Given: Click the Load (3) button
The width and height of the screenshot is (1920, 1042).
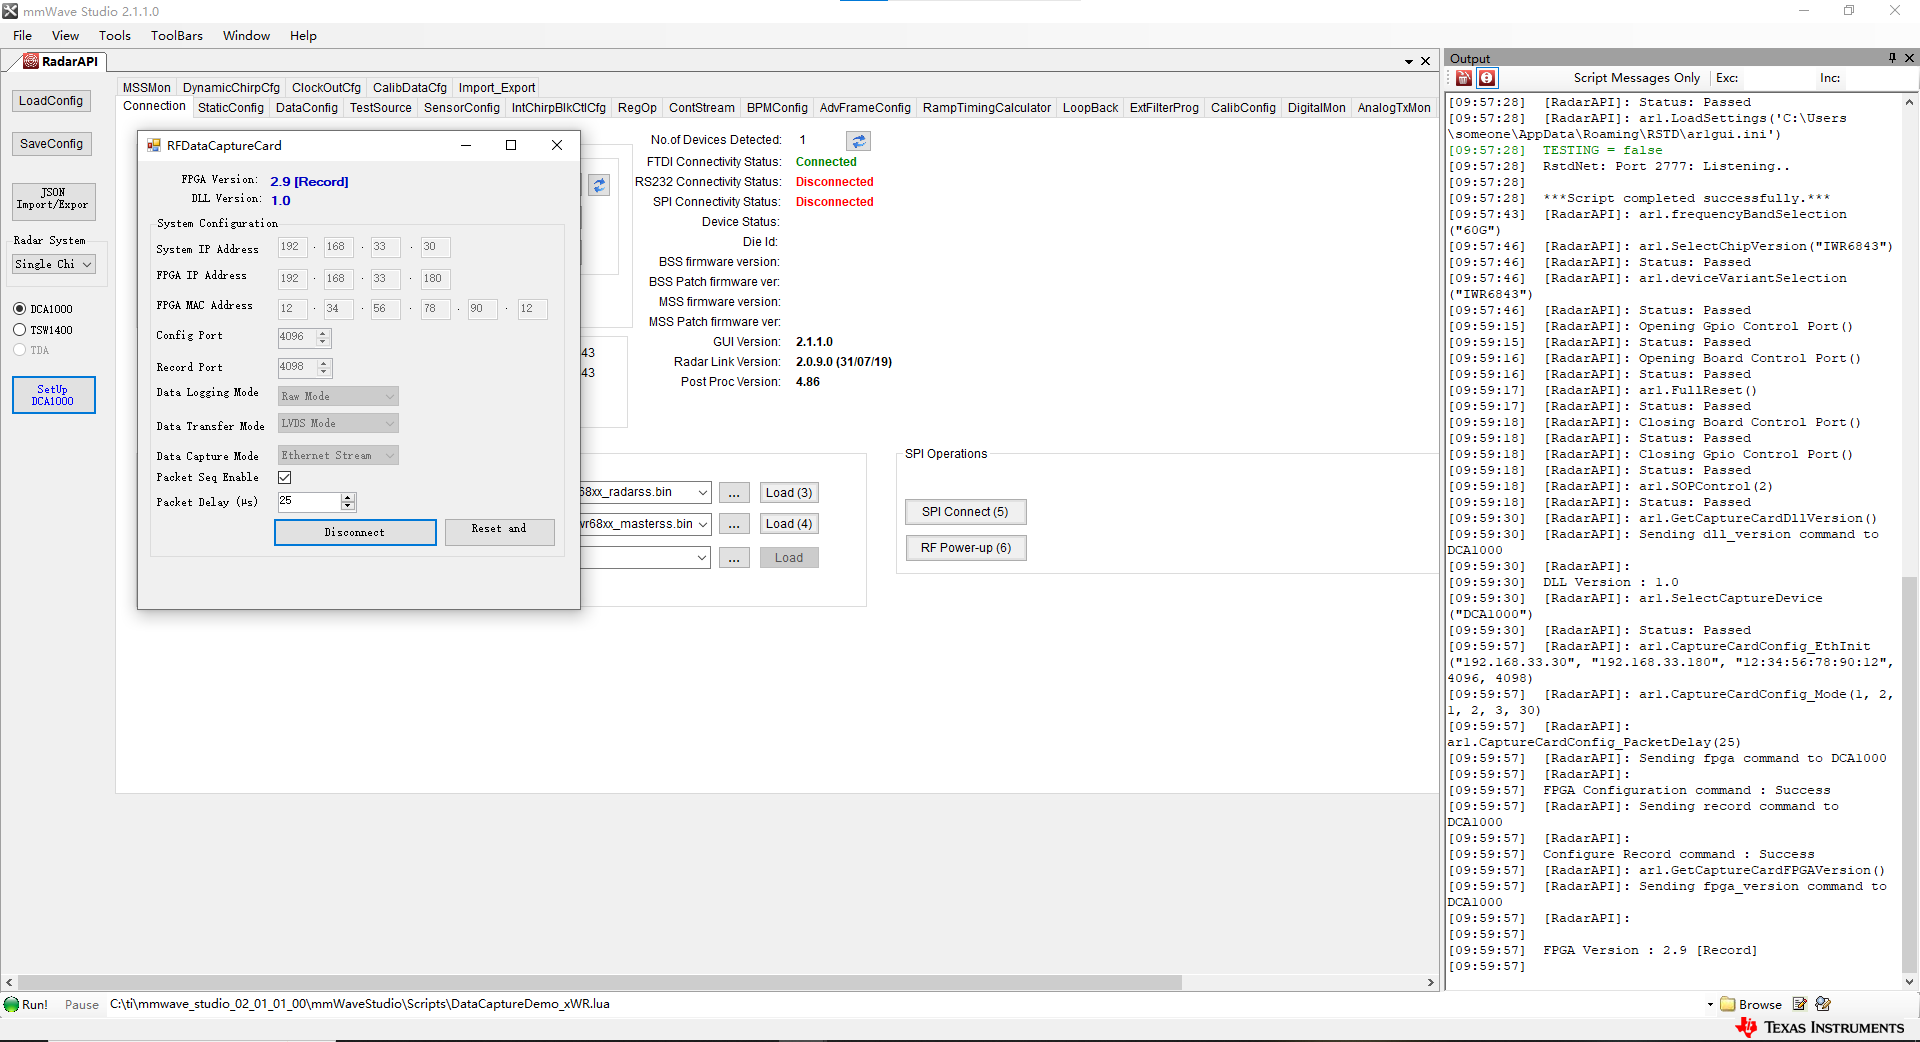Looking at the screenshot, I should pyautogui.click(x=789, y=493).
